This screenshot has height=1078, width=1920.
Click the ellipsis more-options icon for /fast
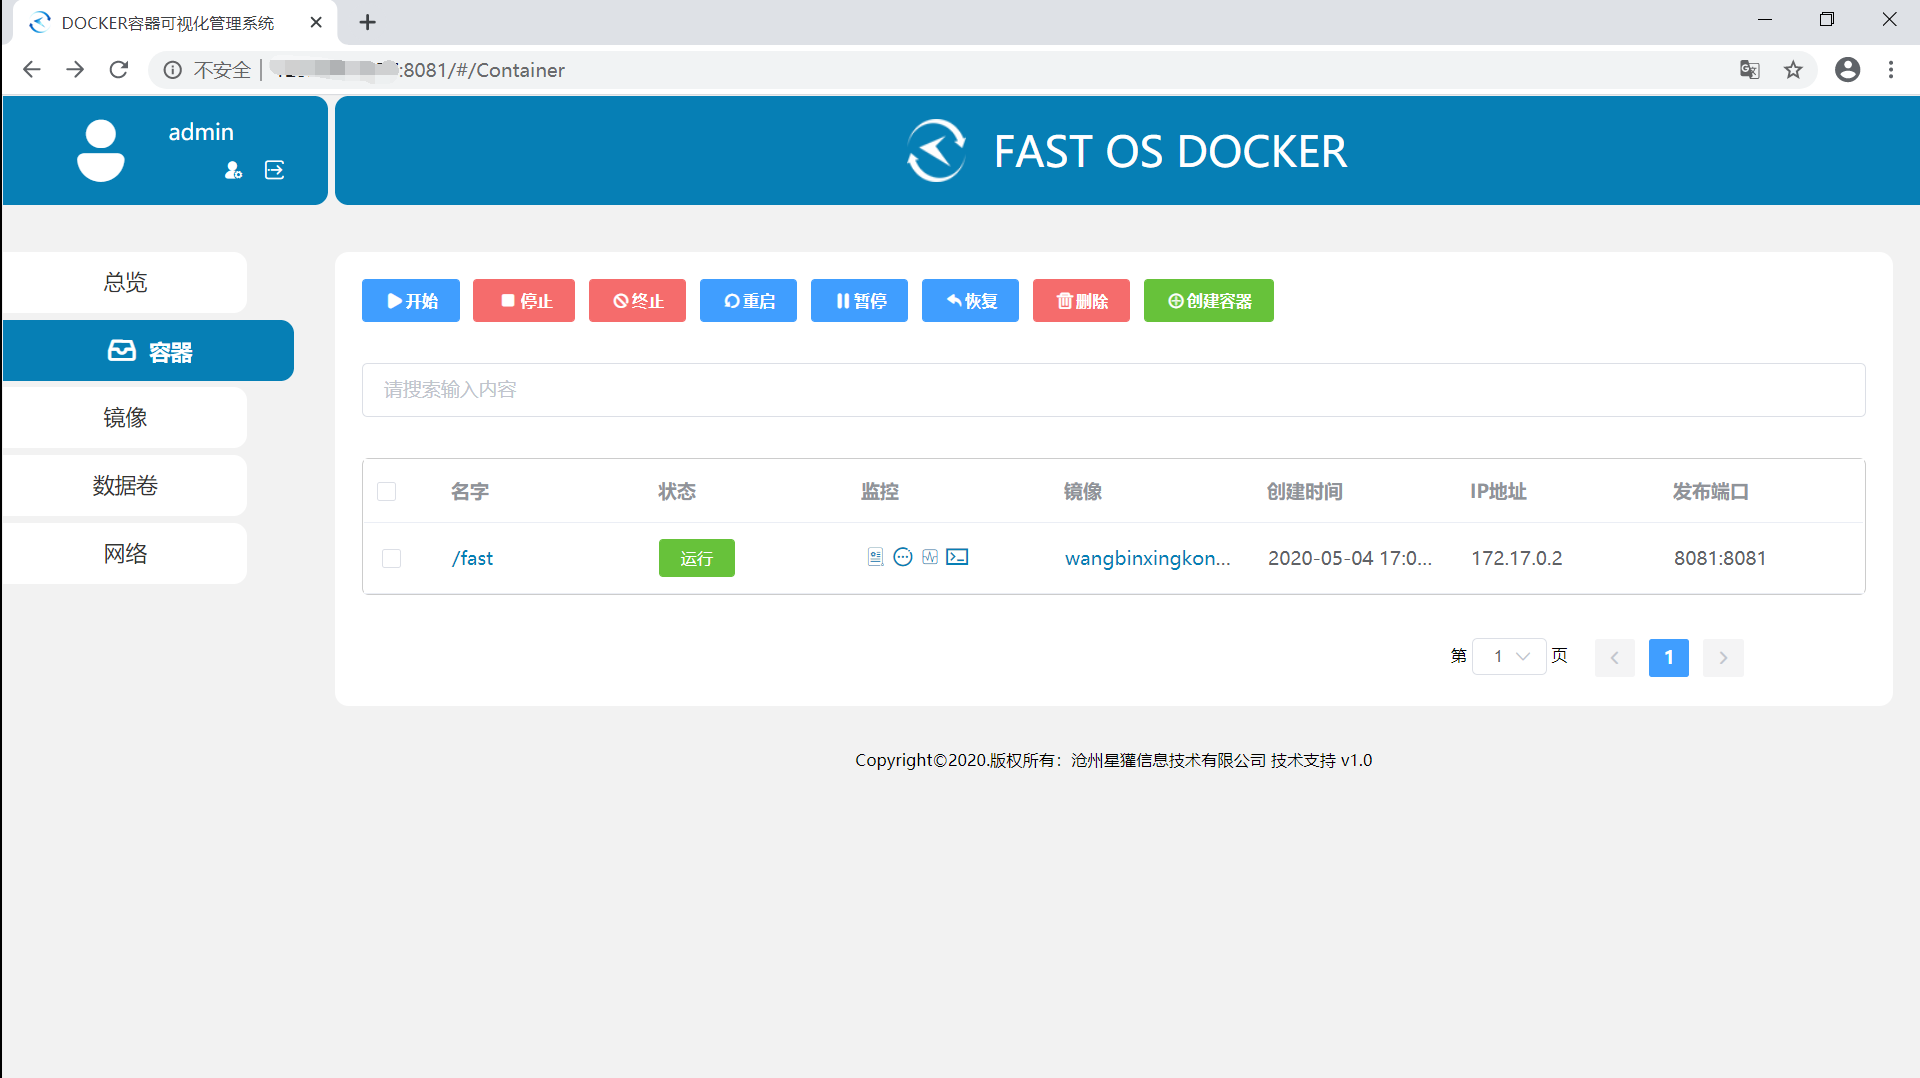(x=903, y=557)
